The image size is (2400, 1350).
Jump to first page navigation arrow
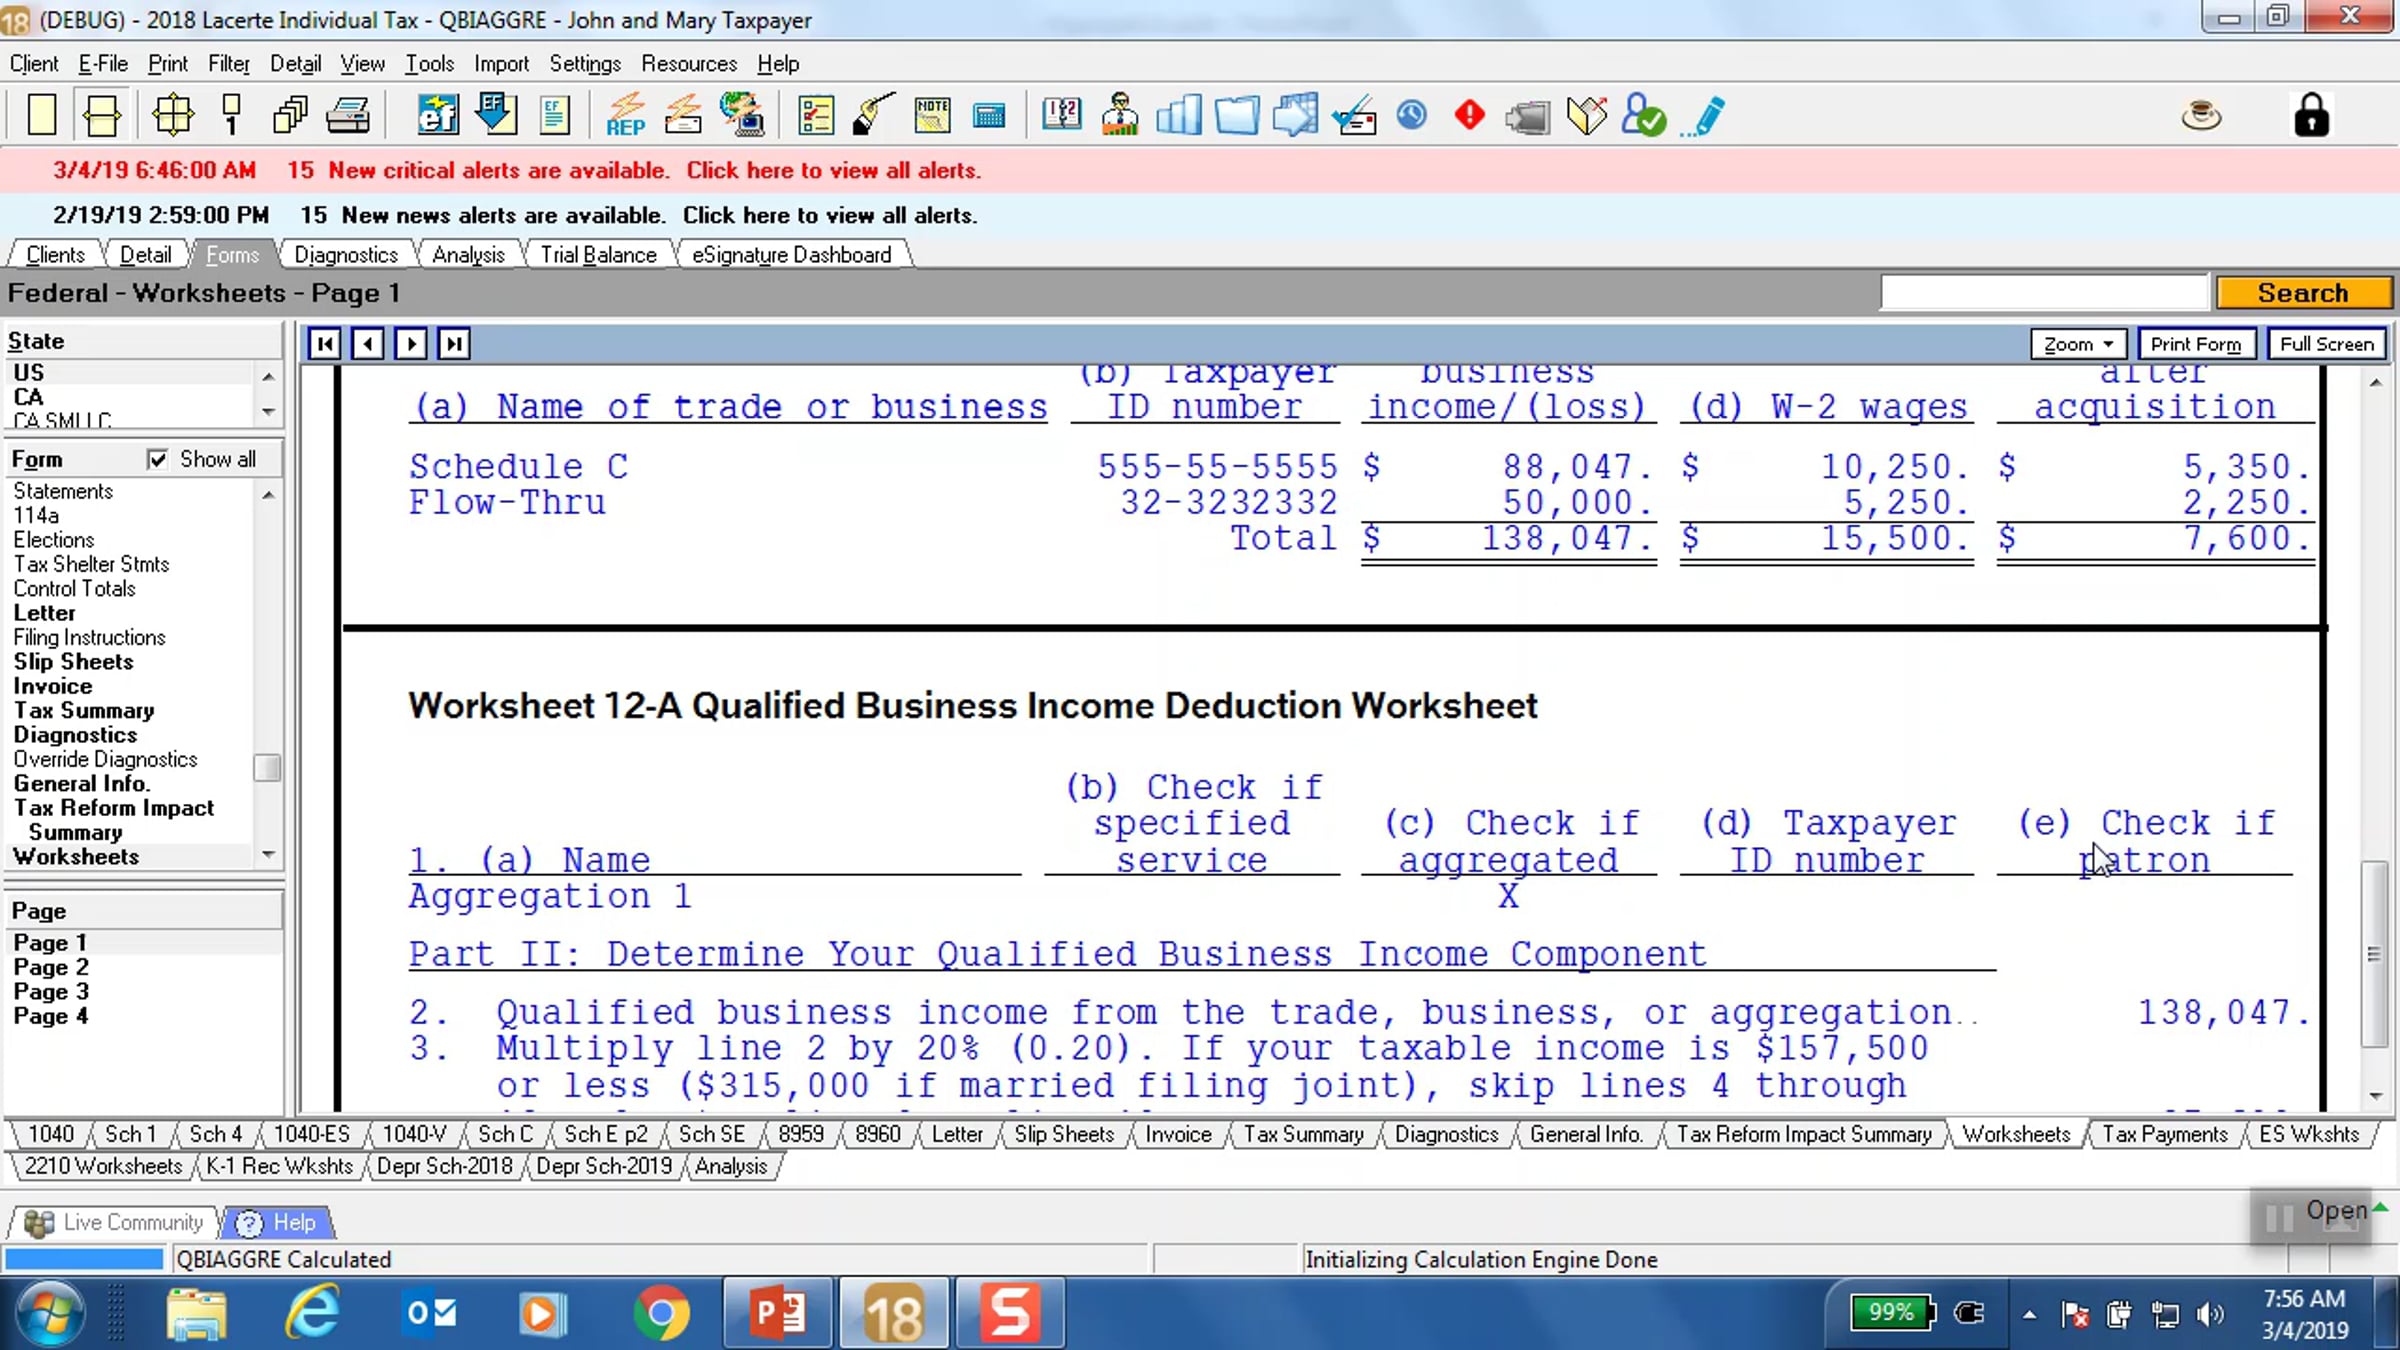[x=325, y=344]
